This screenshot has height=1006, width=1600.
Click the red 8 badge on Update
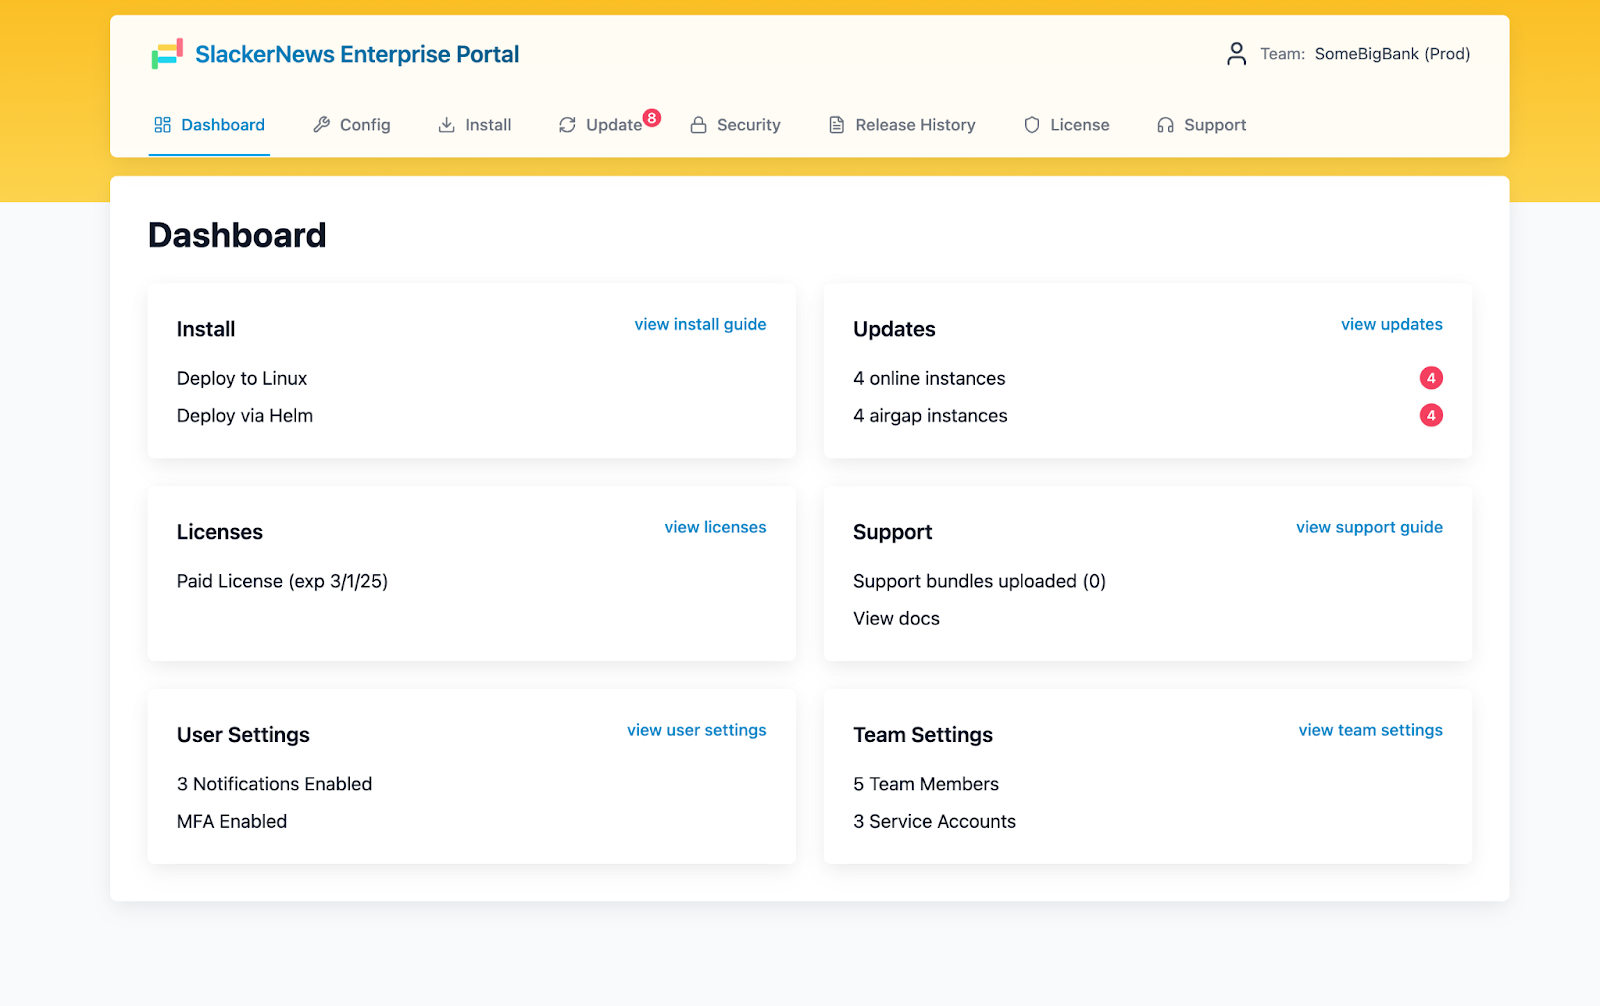tap(652, 118)
